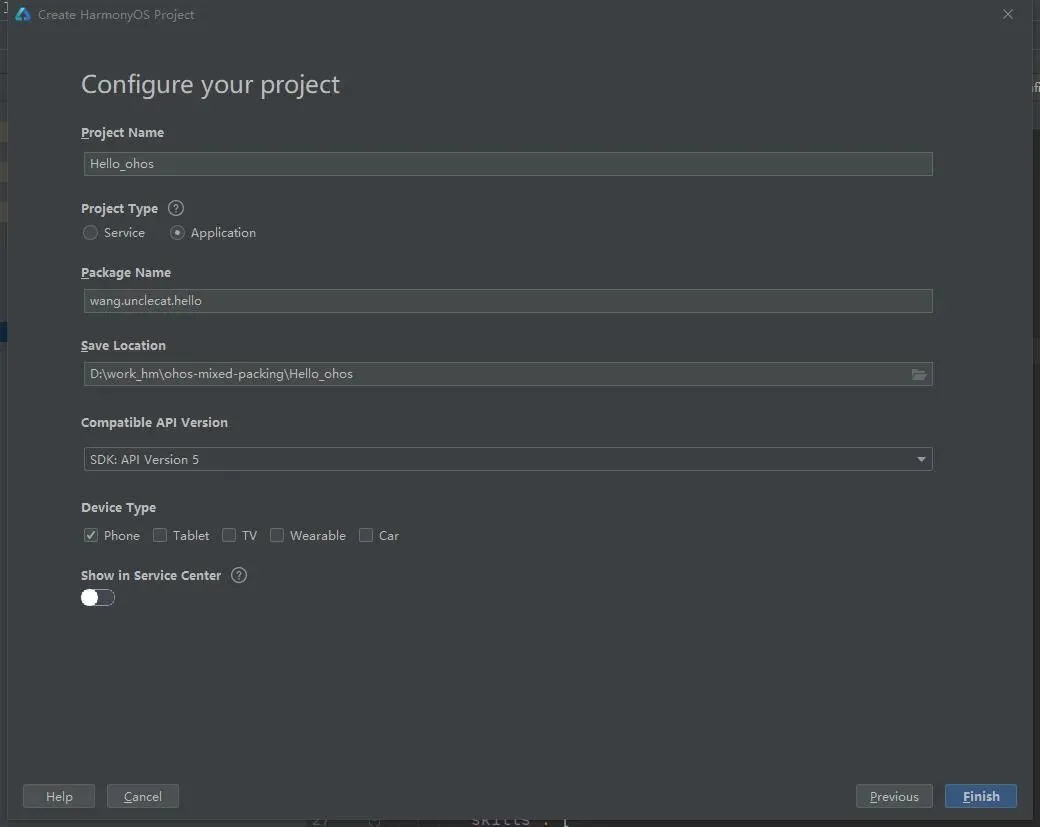Click Project Type help question-mark icon

[176, 208]
